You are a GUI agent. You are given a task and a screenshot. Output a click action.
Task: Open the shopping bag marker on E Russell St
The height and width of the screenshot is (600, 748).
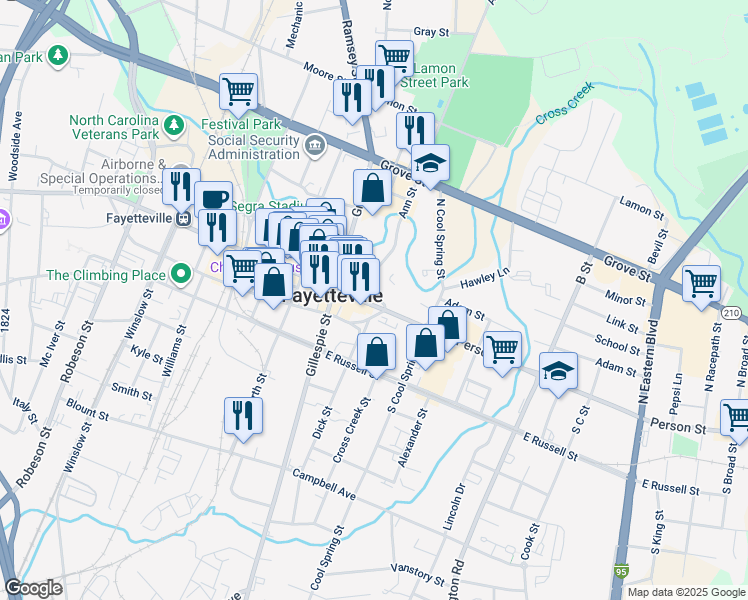coord(376,351)
